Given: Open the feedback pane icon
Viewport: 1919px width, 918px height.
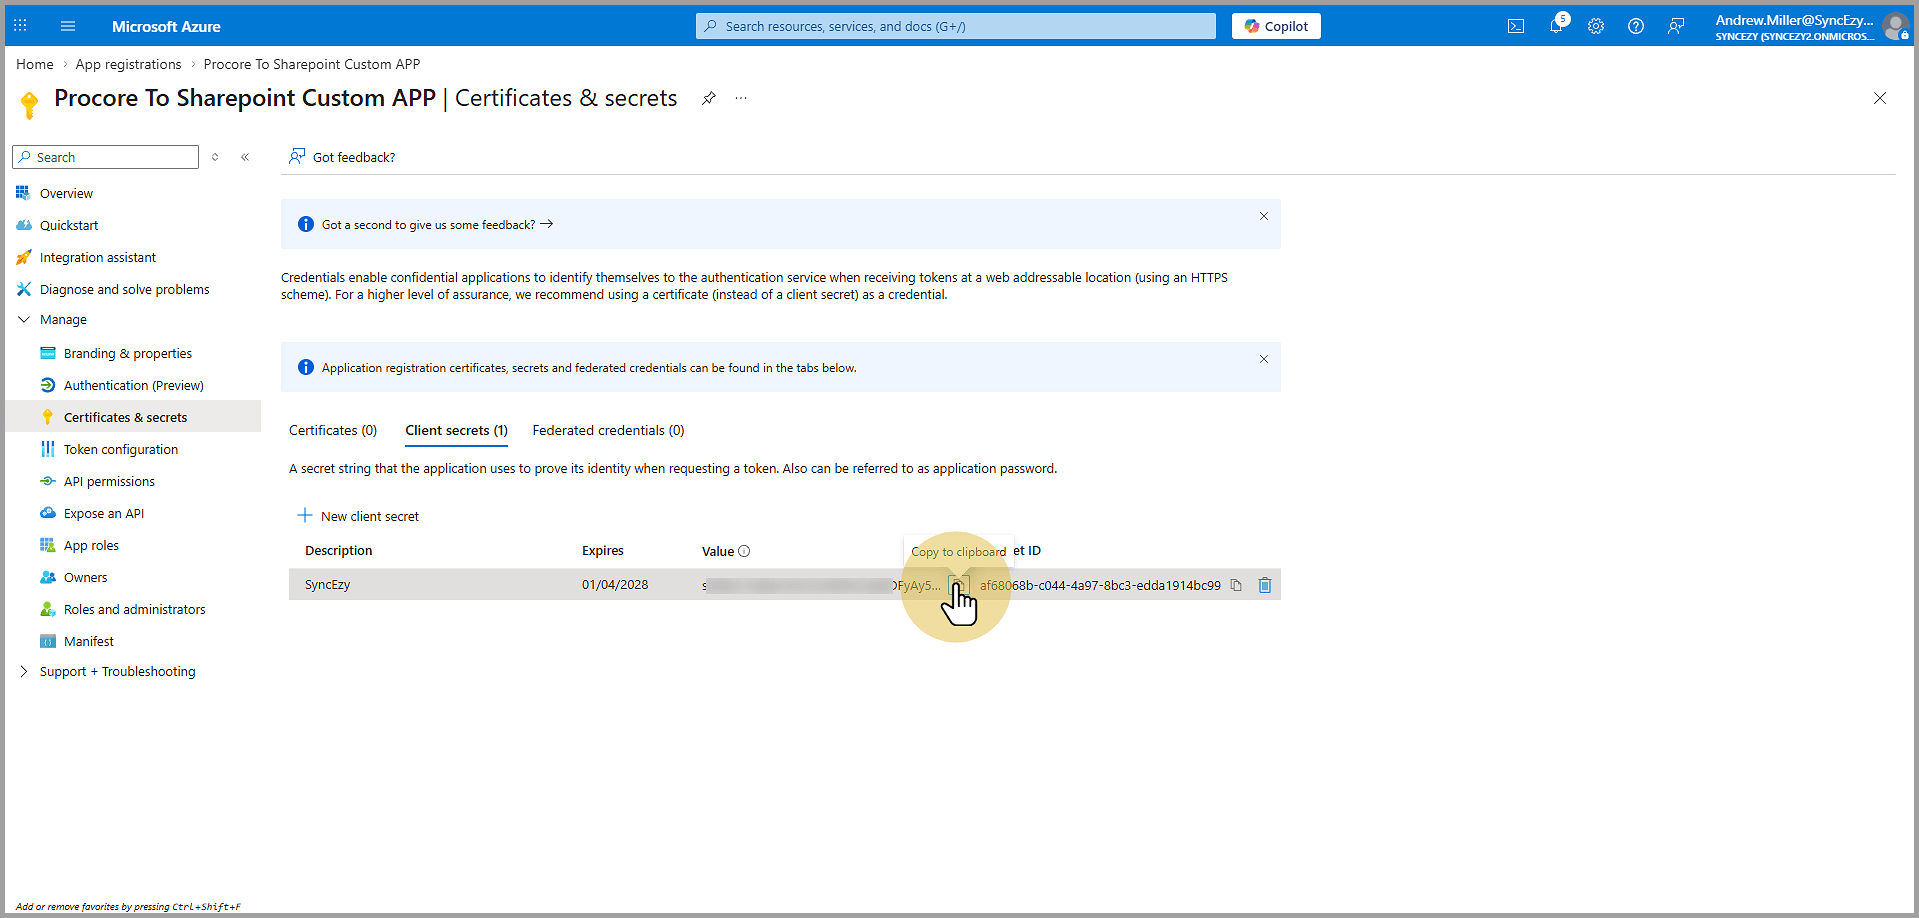Looking at the screenshot, I should coord(1677,26).
